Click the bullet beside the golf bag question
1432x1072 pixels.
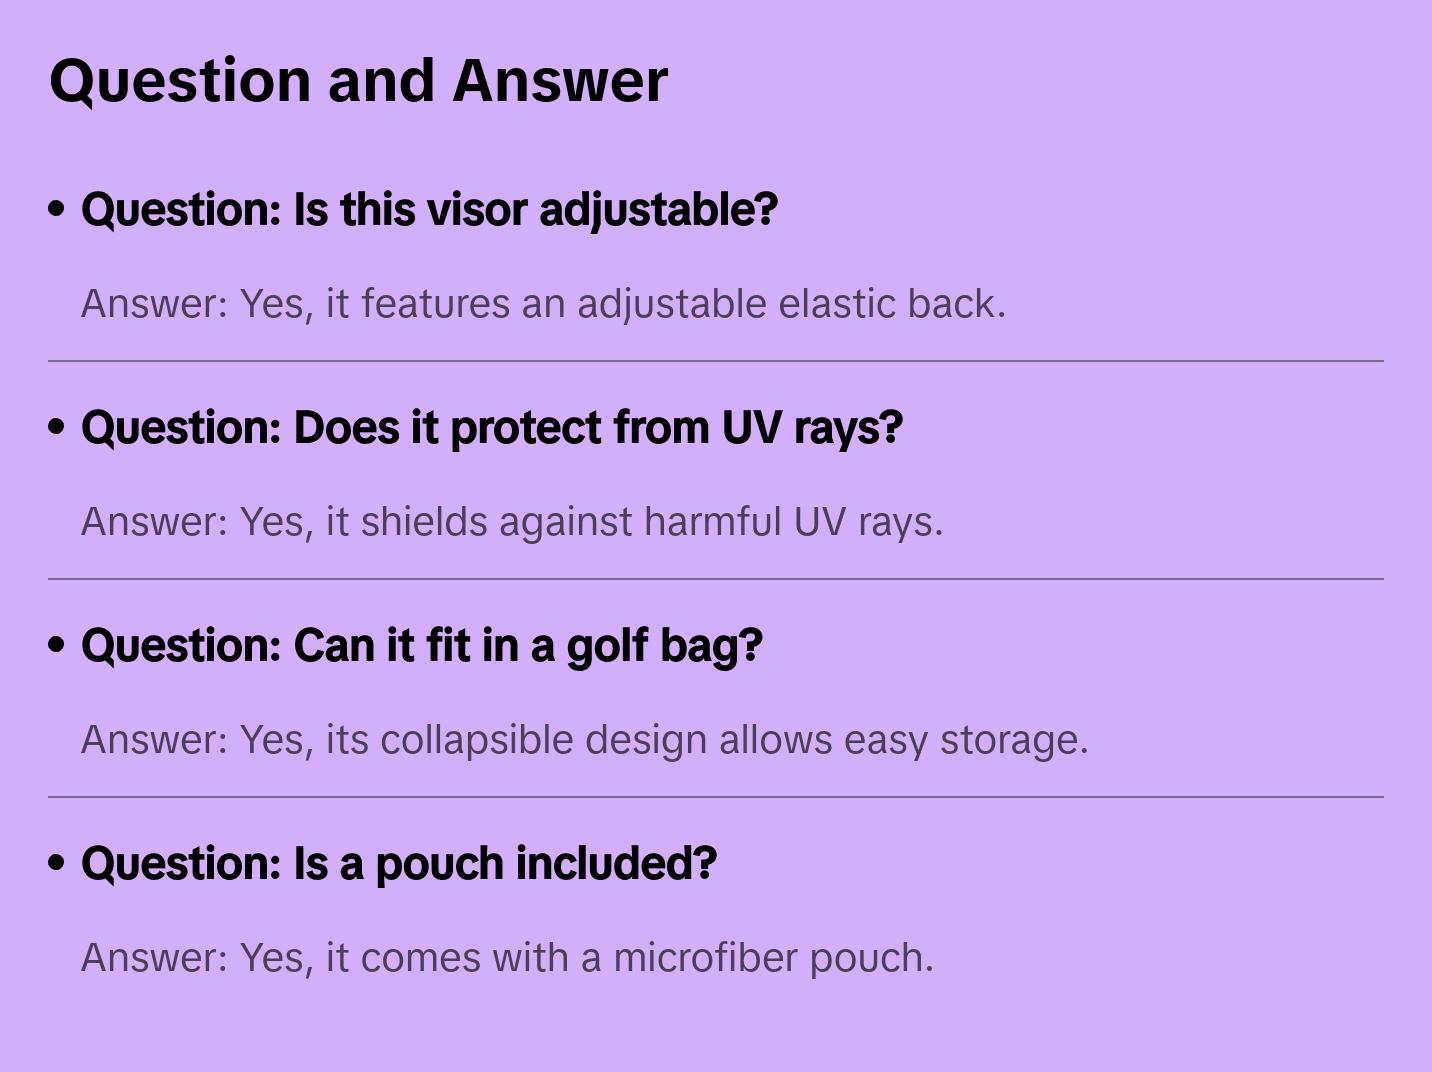(57, 645)
